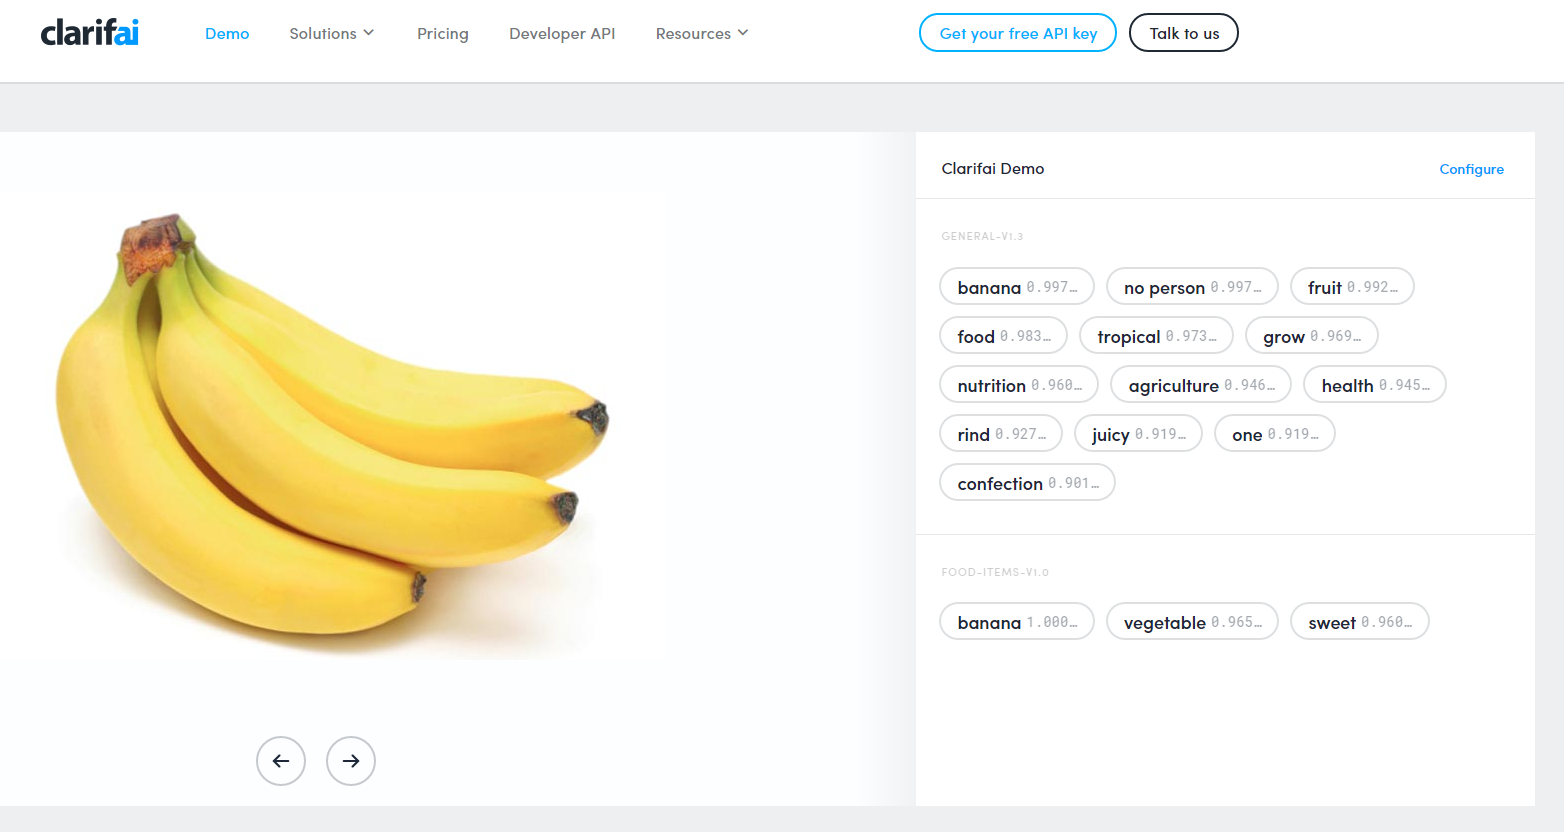Click the banana image
The width and height of the screenshot is (1564, 832).
pyautogui.click(x=330, y=430)
